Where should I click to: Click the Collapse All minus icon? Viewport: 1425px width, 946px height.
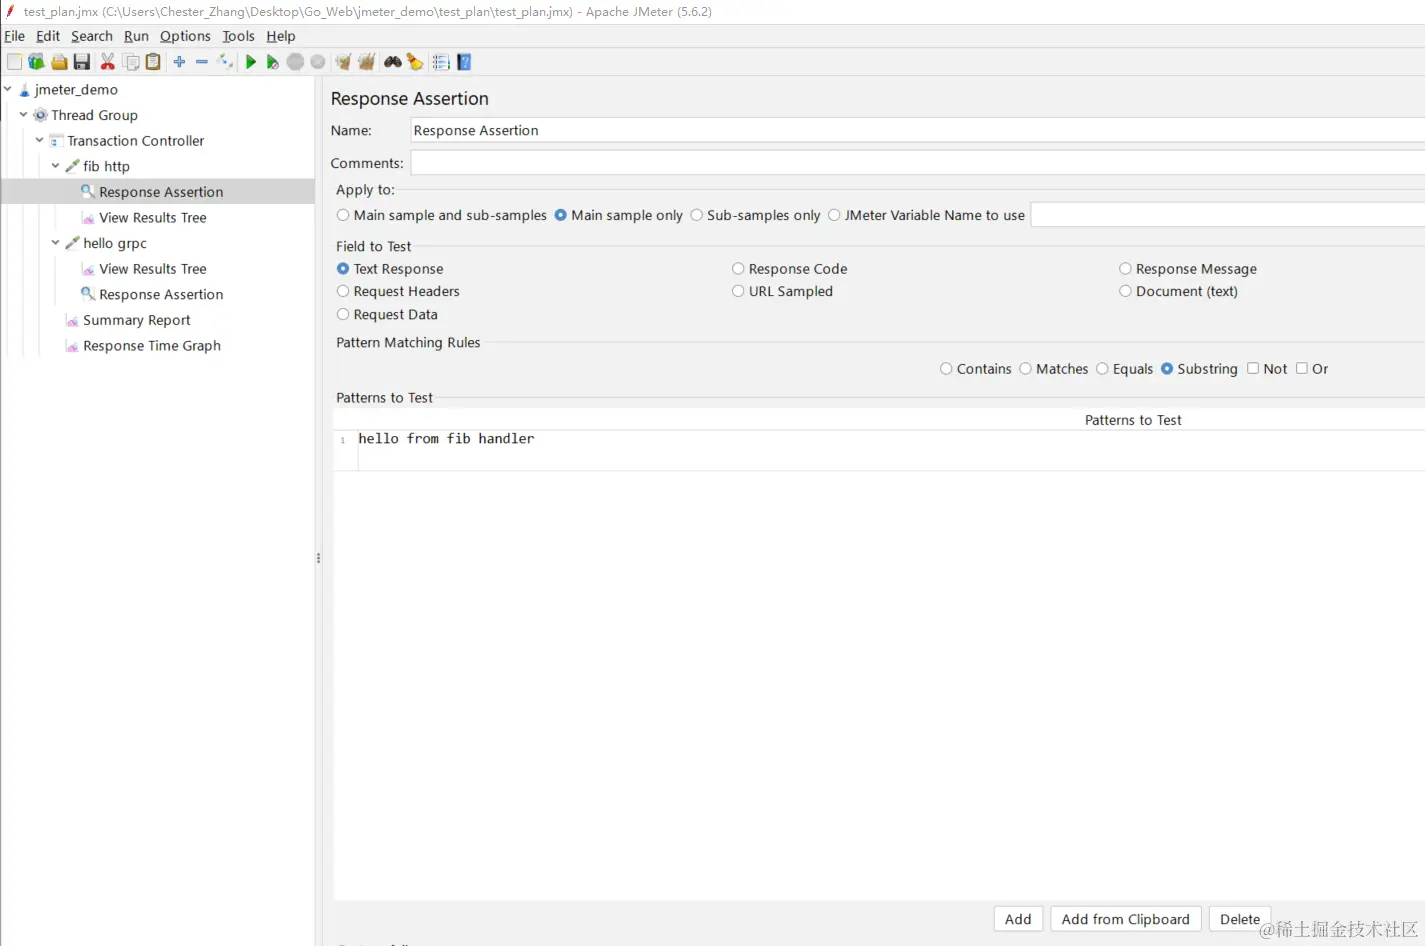pyautogui.click(x=201, y=62)
